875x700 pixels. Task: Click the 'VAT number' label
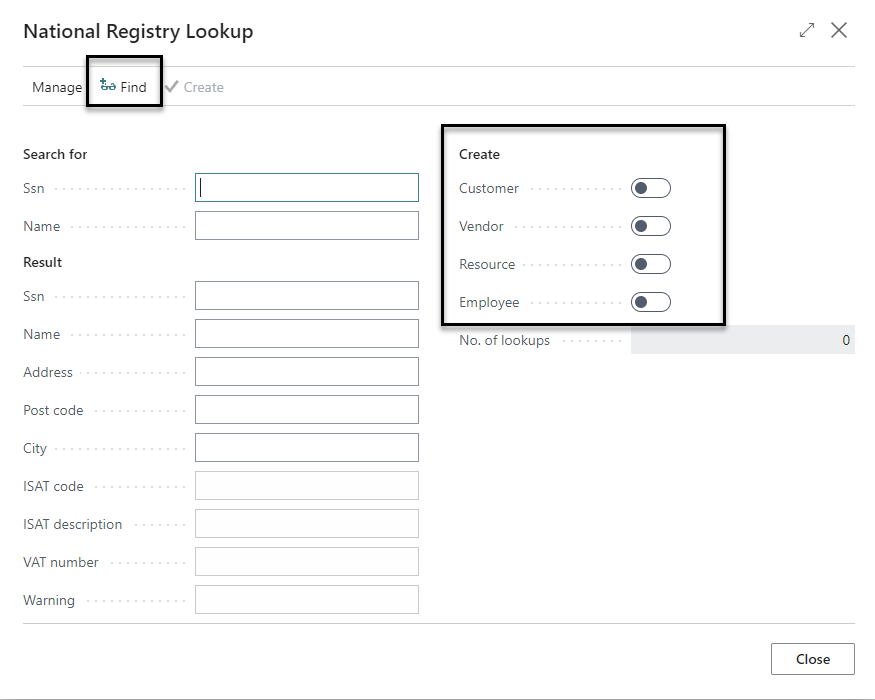click(61, 562)
